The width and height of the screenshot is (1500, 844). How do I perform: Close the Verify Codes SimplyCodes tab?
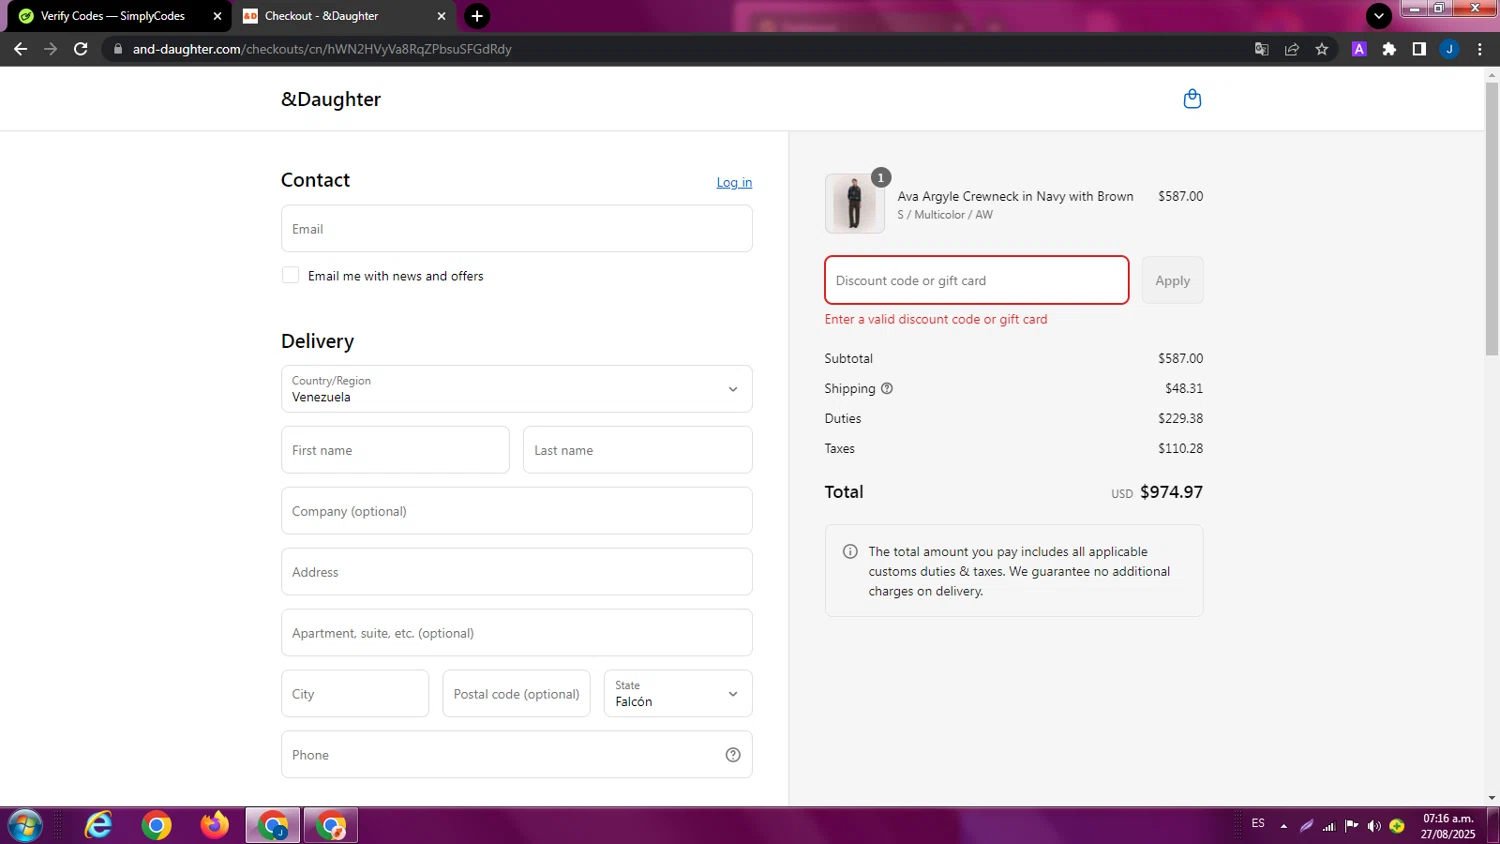point(217,16)
